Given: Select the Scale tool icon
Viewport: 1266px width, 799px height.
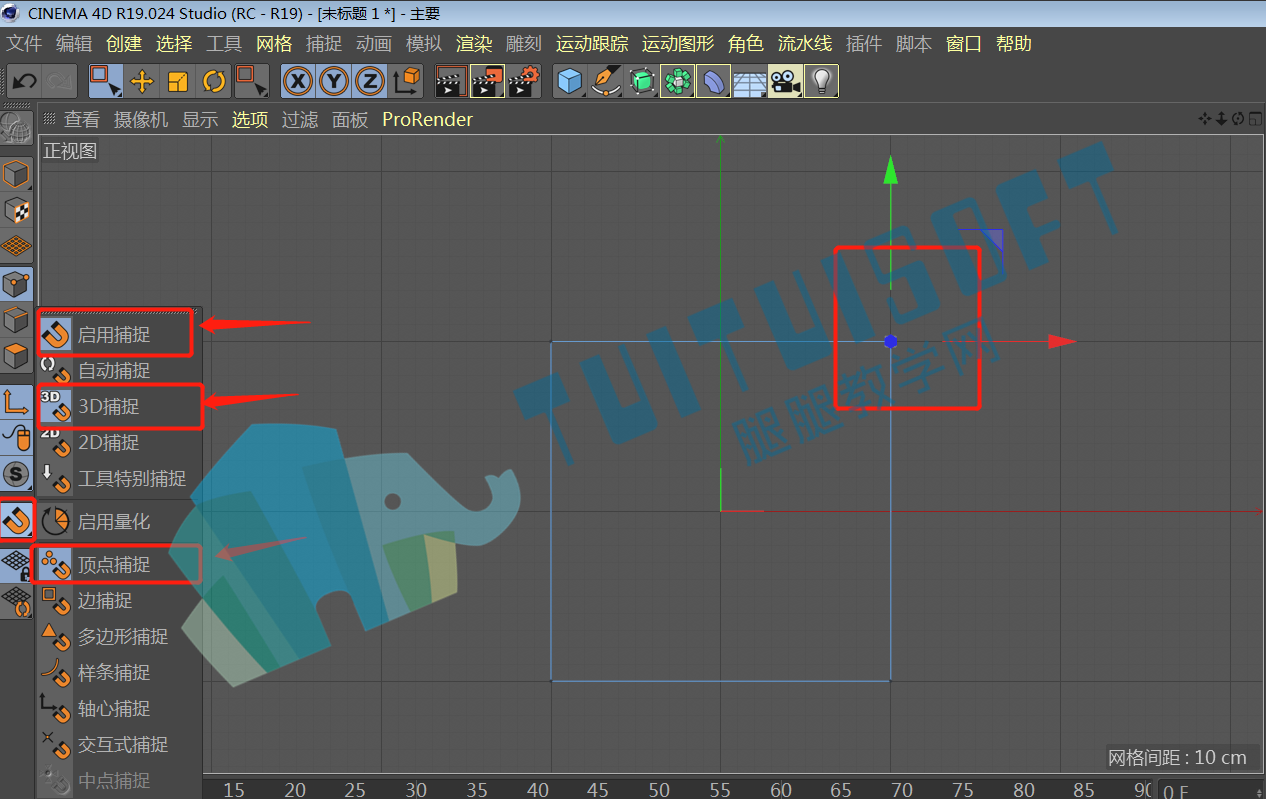Looking at the screenshot, I should coord(178,81).
